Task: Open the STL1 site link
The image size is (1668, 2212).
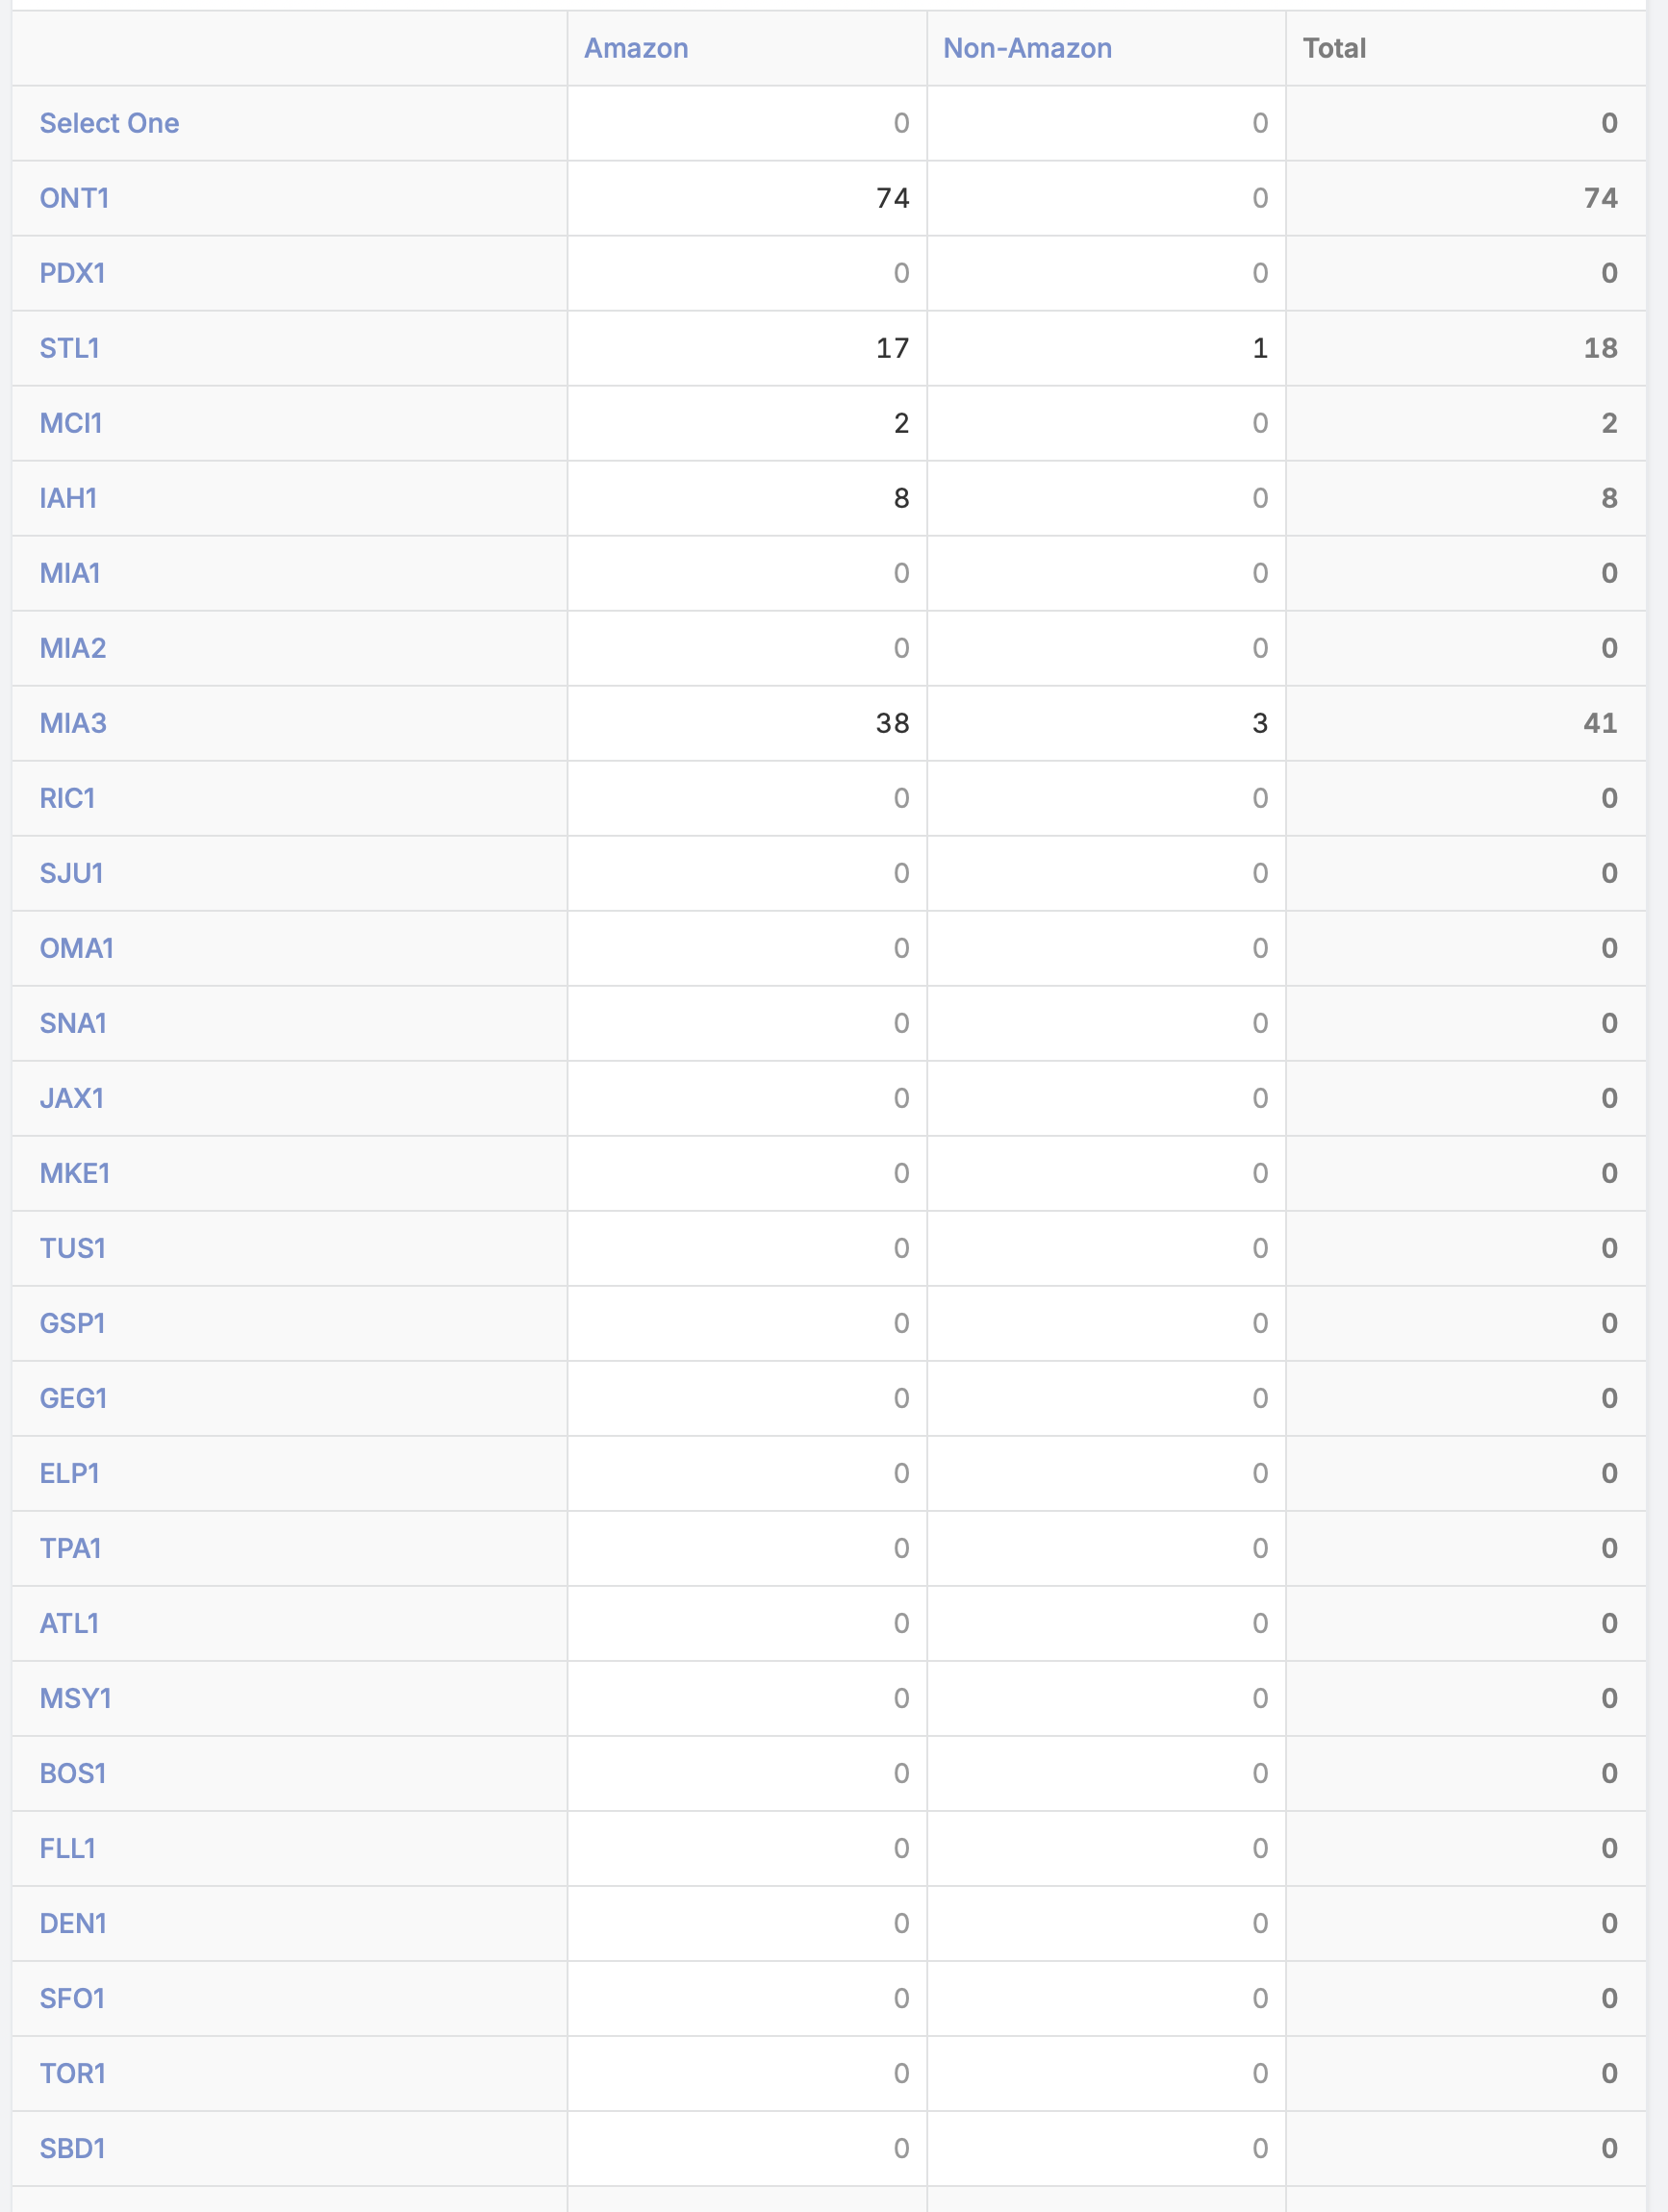Action: point(69,348)
